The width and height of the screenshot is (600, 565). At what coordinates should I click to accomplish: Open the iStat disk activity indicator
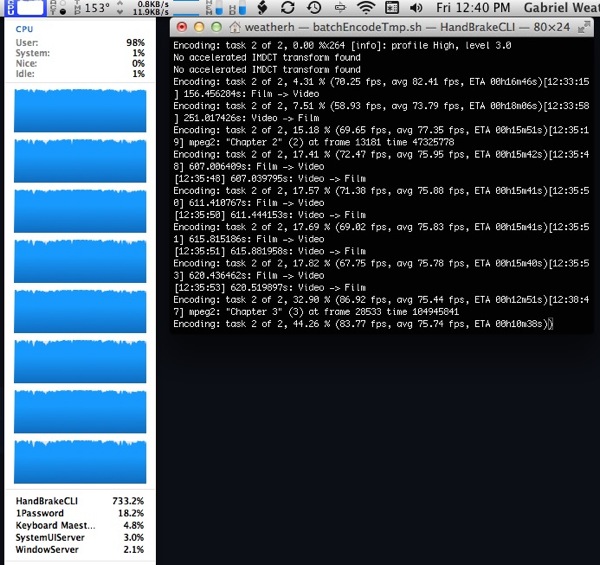[58, 8]
